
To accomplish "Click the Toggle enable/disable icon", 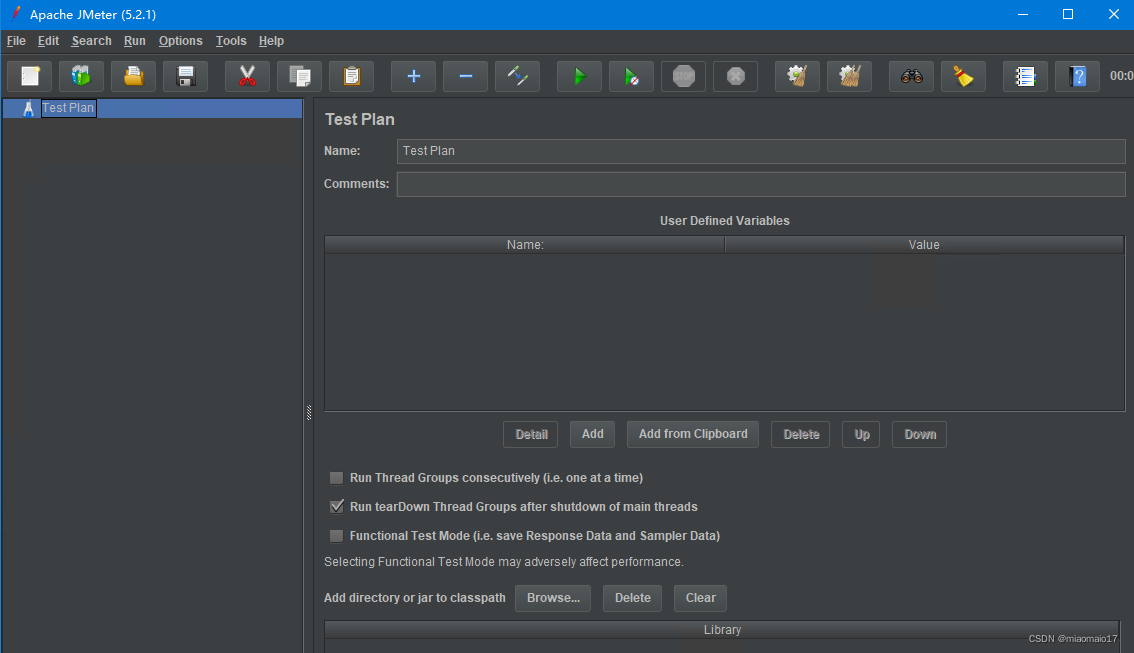I will click(x=517, y=76).
